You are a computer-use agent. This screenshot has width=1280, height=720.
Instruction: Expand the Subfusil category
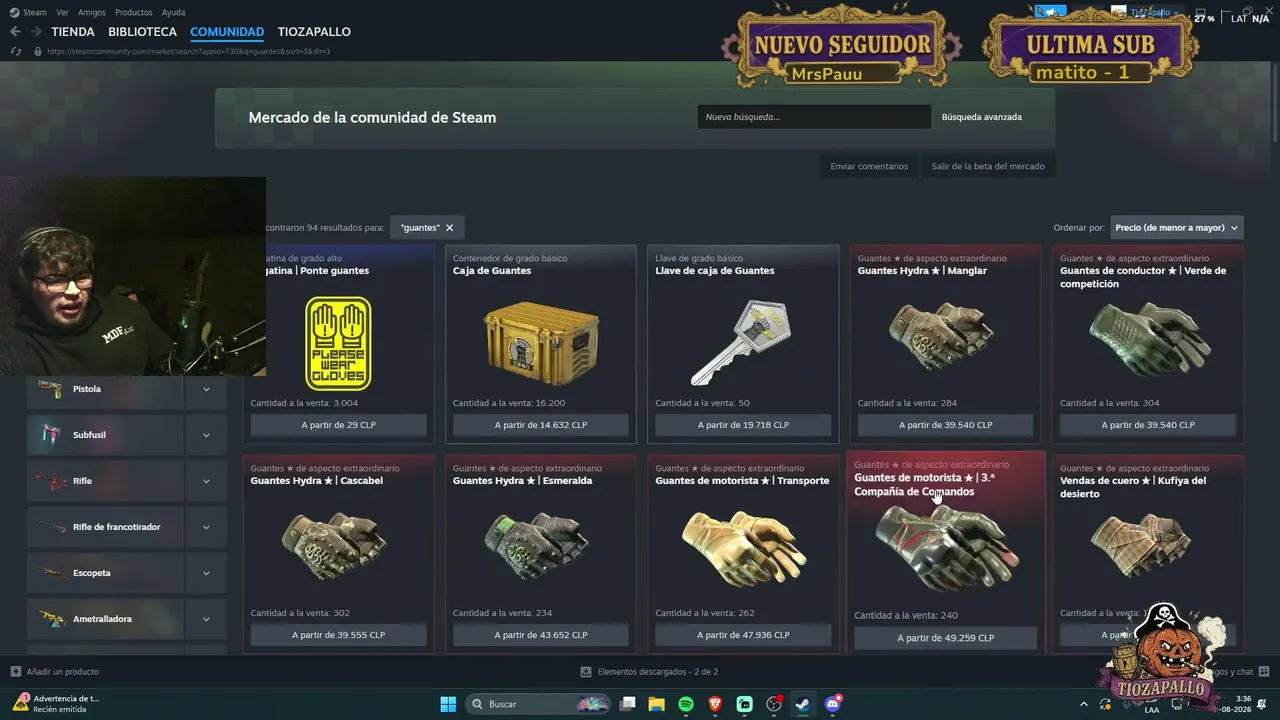click(206, 435)
